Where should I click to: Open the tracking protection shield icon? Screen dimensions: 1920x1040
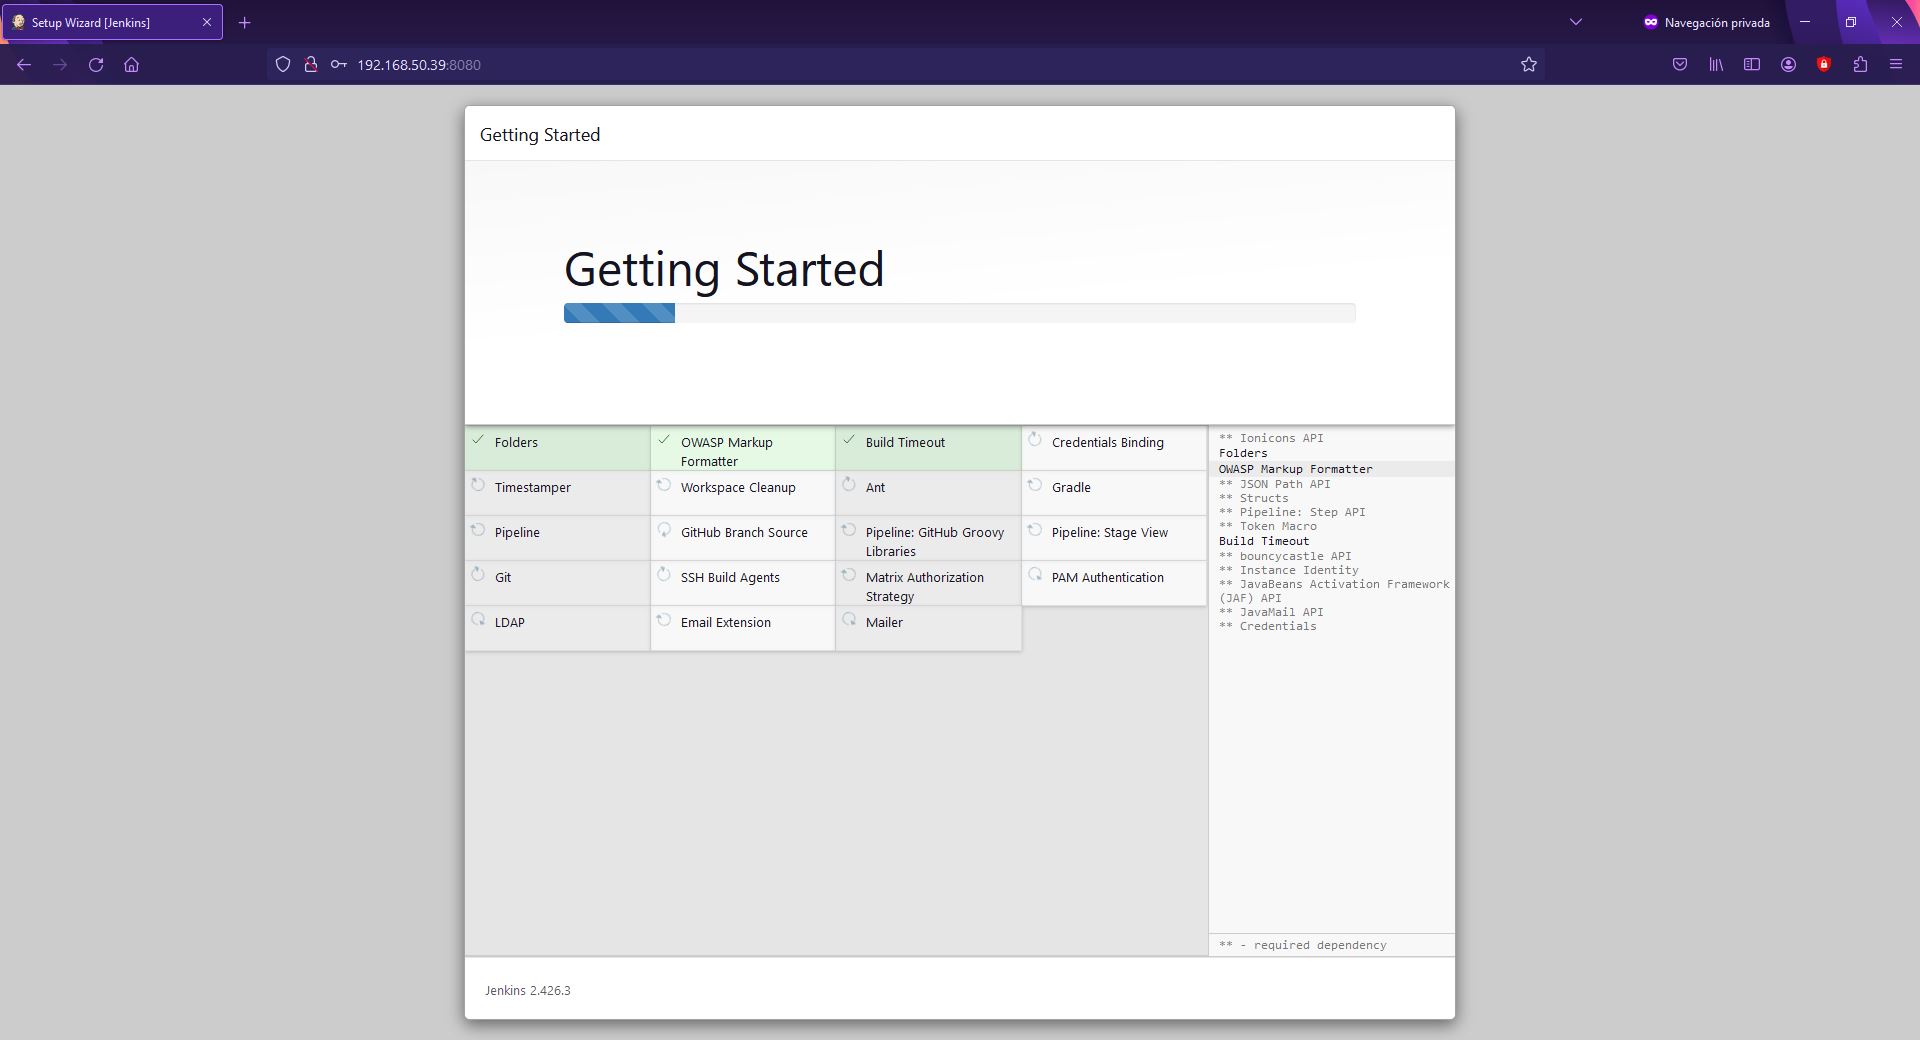coord(283,64)
